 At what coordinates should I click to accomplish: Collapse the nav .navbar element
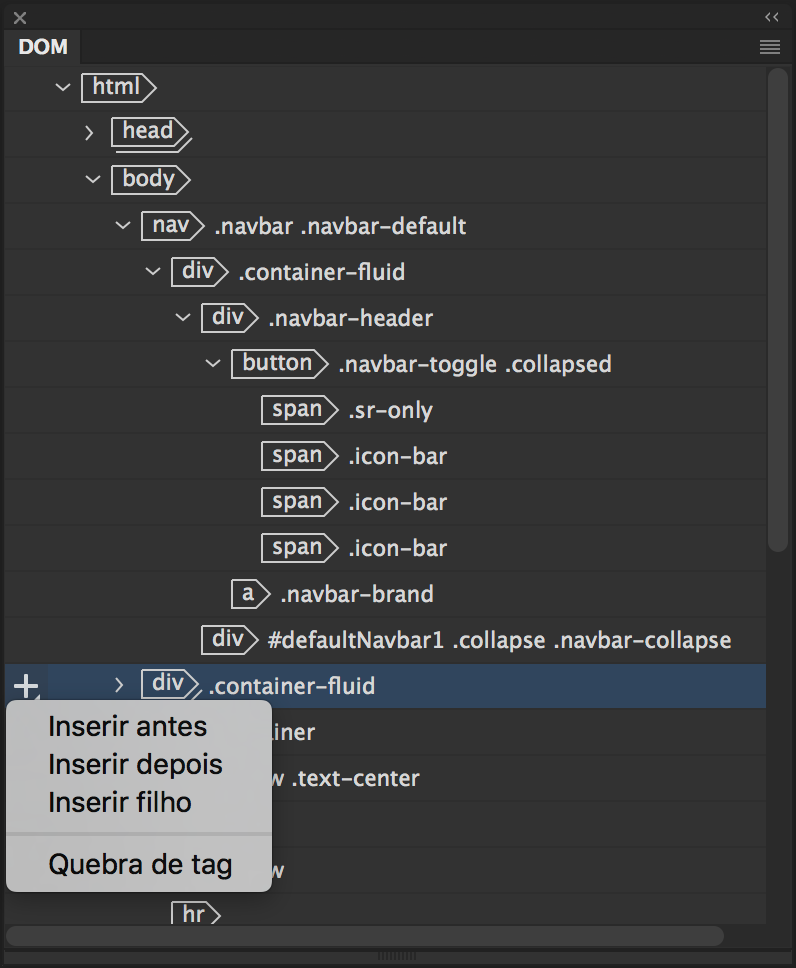[123, 225]
